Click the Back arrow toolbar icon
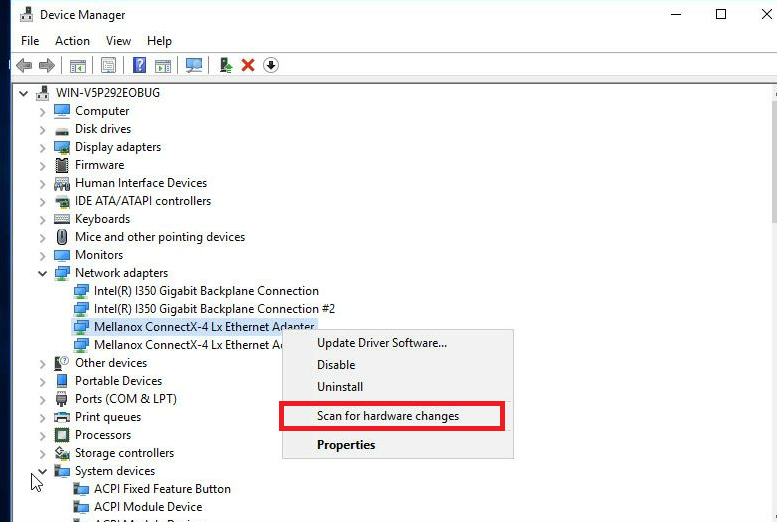 point(24,65)
